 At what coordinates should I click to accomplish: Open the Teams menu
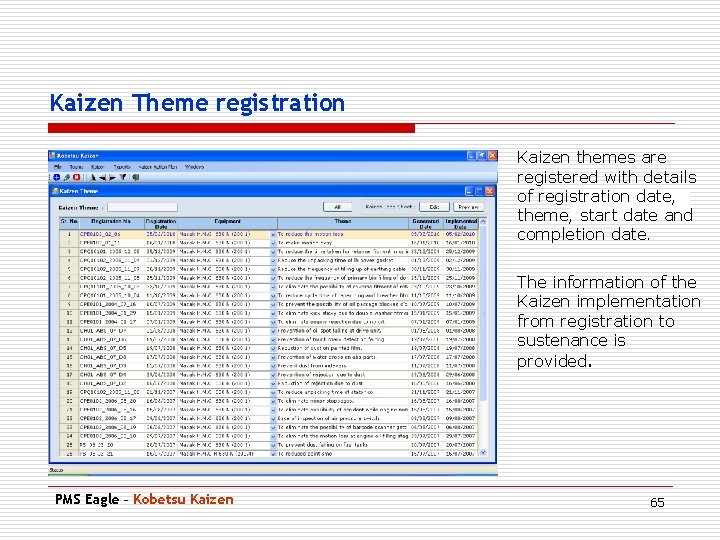pyautogui.click(x=76, y=167)
